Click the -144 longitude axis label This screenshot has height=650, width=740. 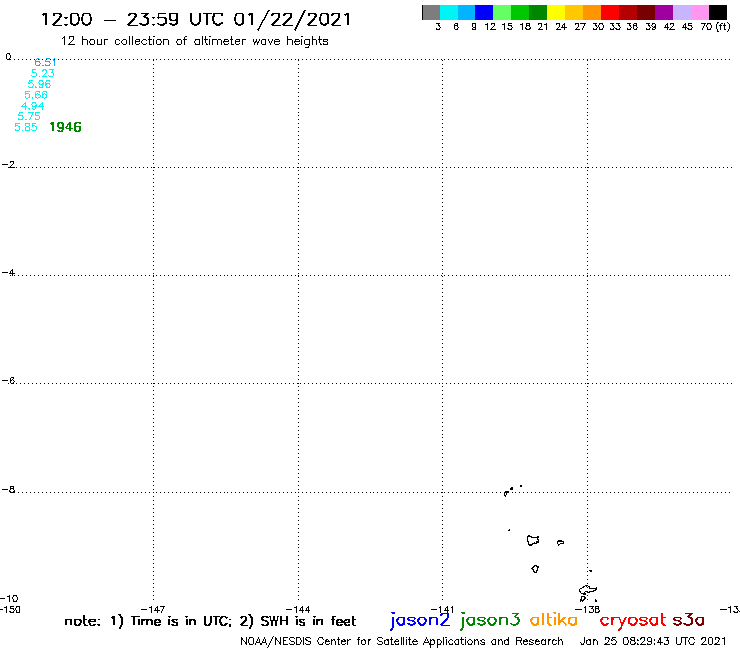(x=298, y=609)
